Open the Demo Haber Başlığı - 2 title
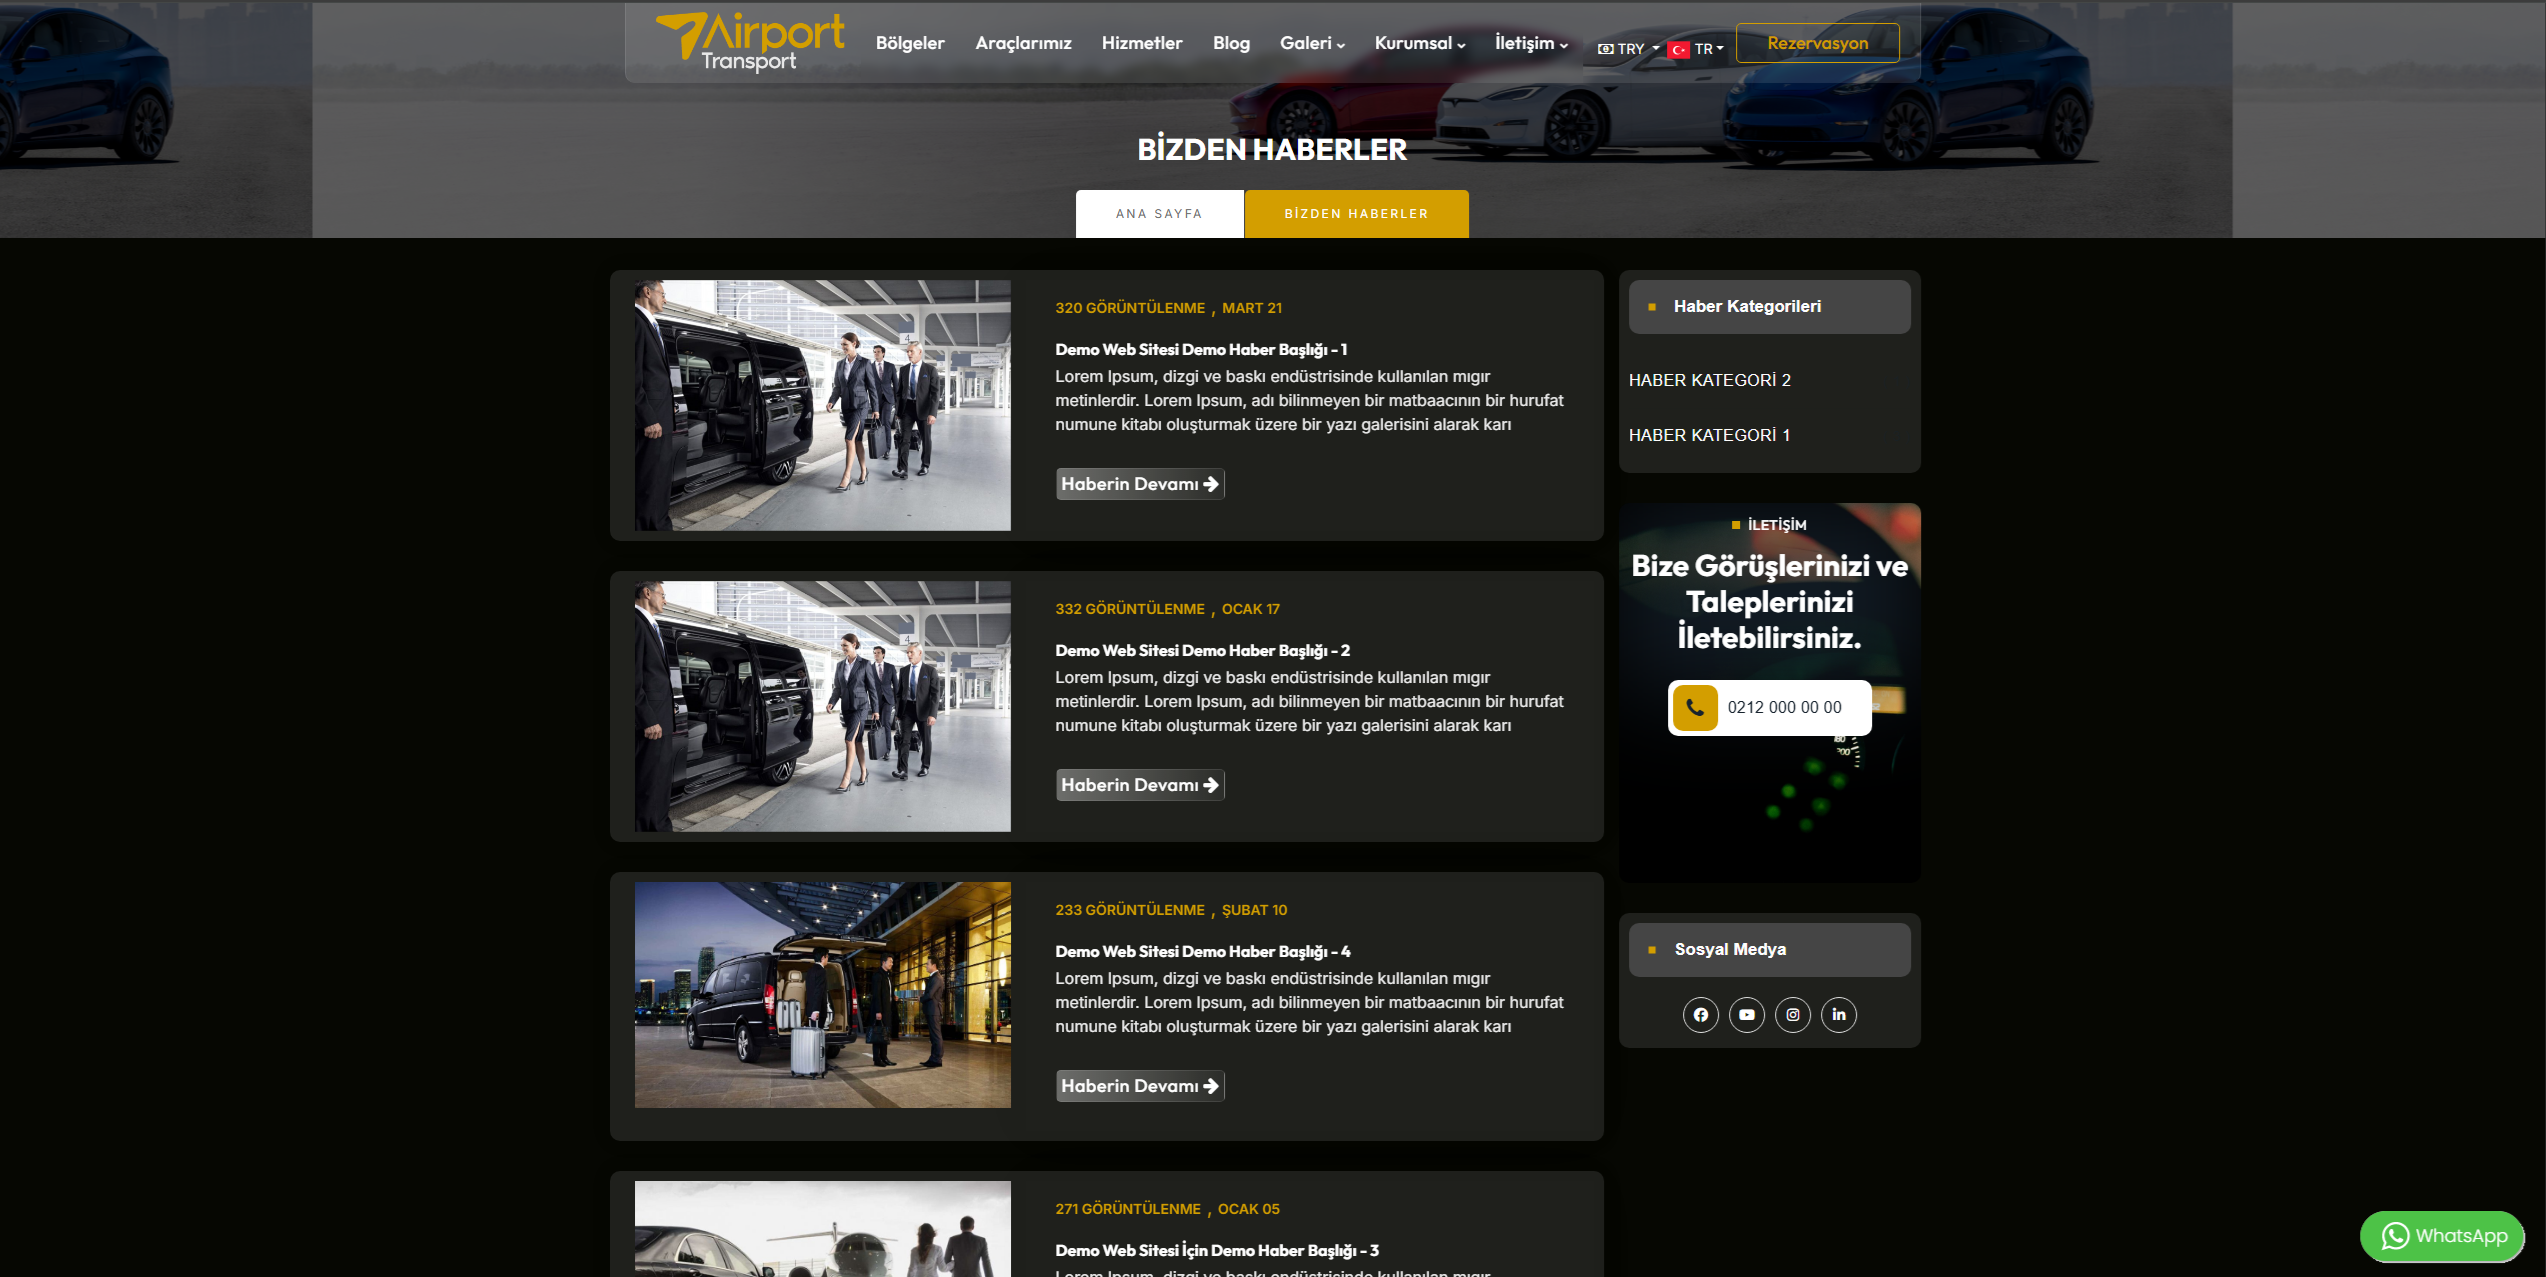The height and width of the screenshot is (1277, 2546). point(1202,650)
